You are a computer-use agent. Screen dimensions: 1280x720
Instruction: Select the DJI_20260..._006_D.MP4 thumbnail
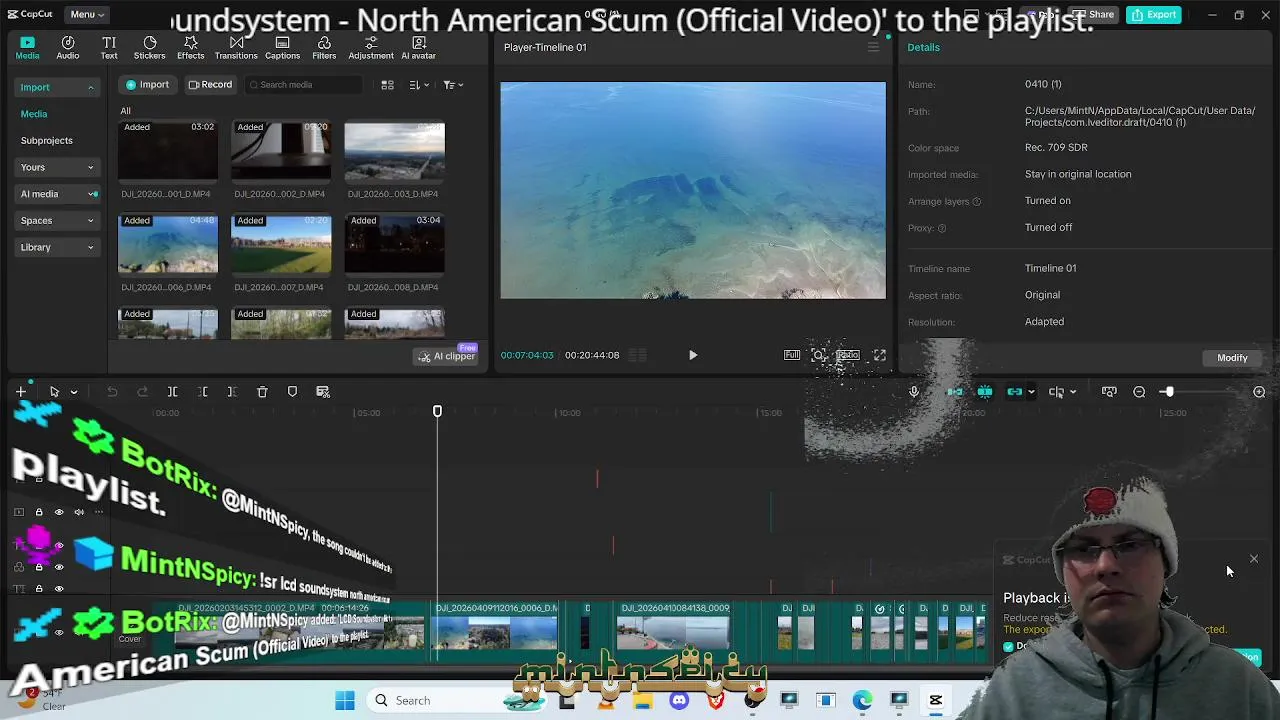[x=168, y=244]
